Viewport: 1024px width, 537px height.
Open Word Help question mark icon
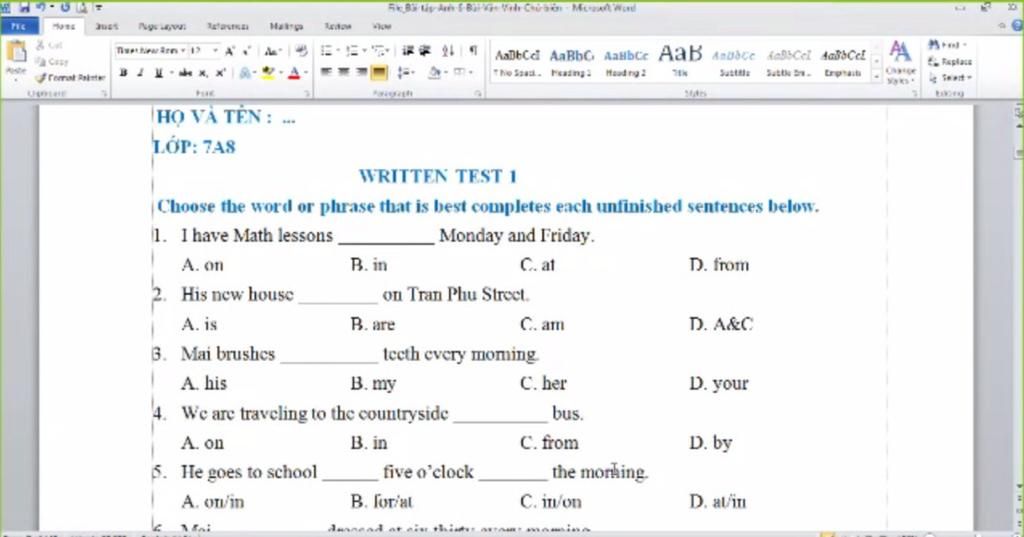tap(1017, 26)
